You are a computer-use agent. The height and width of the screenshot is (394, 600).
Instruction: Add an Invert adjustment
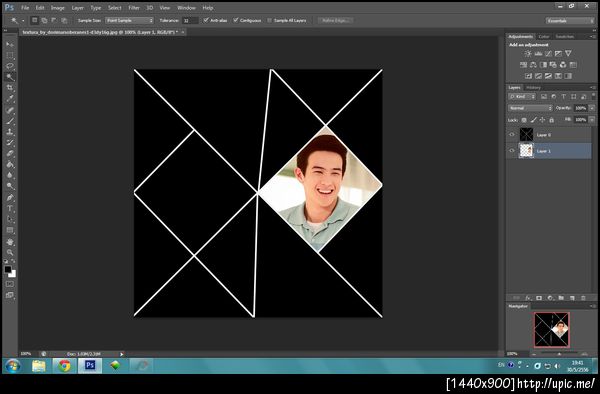point(528,76)
